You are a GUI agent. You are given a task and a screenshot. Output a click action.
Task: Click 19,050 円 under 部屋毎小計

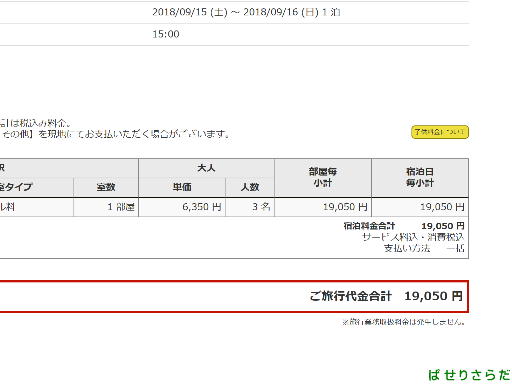tap(323, 207)
